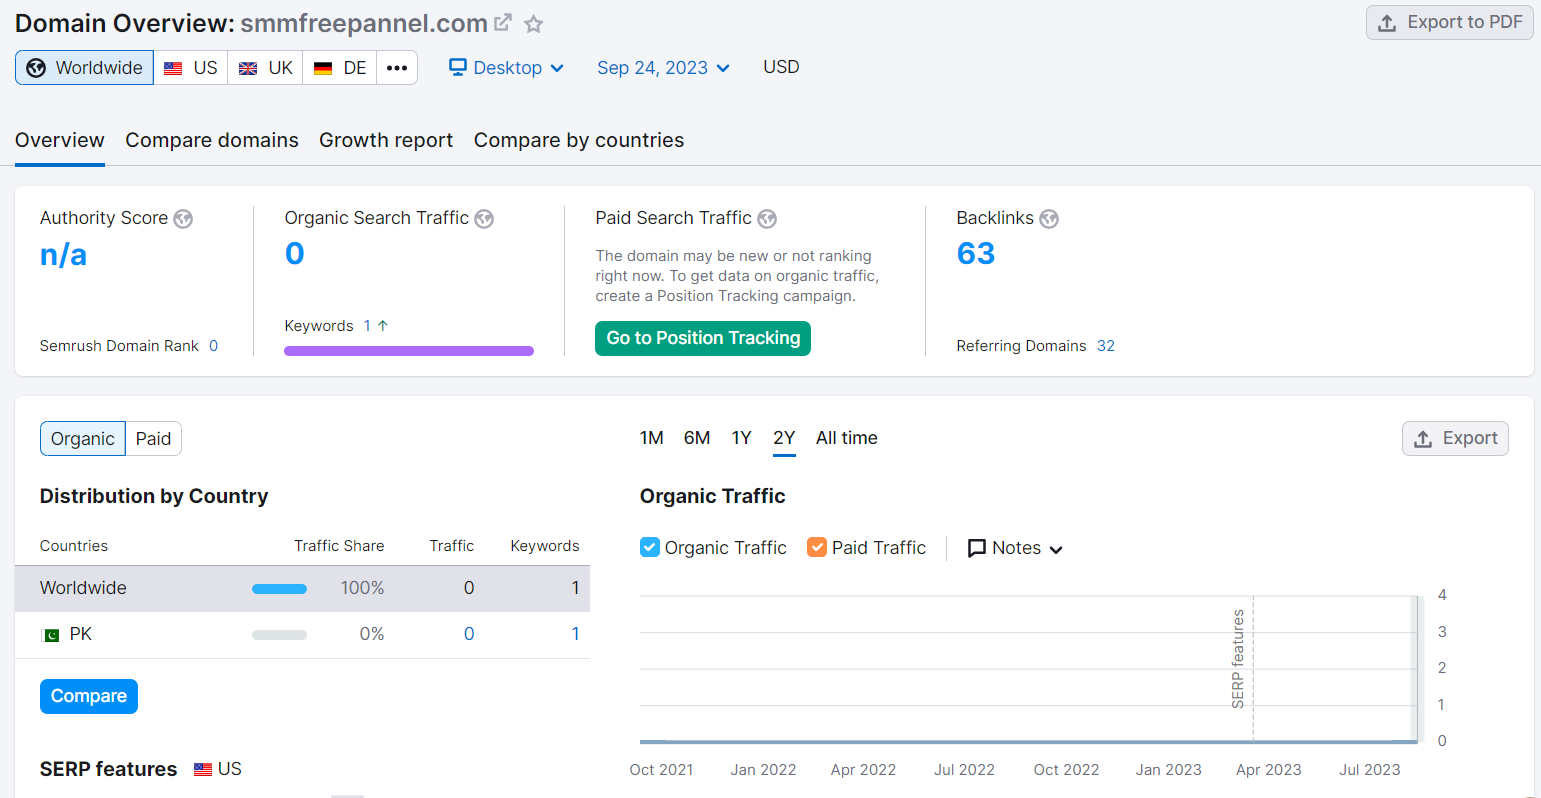
Task: Click the Worldwide globe icon
Action: (x=36, y=68)
